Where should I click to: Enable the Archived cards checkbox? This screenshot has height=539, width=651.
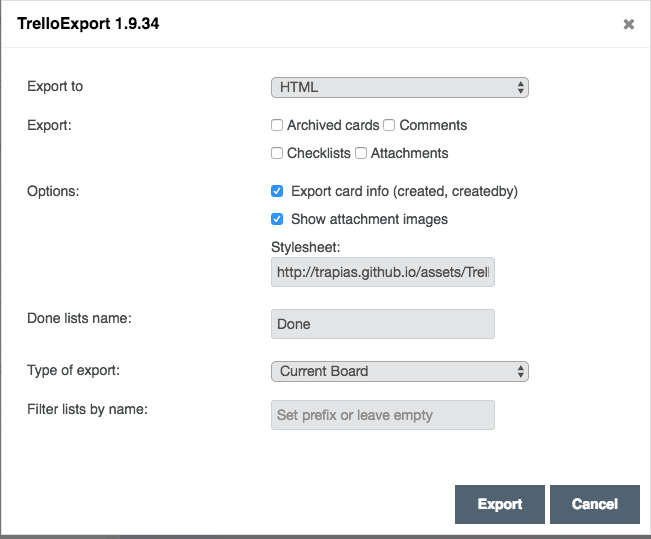277,126
